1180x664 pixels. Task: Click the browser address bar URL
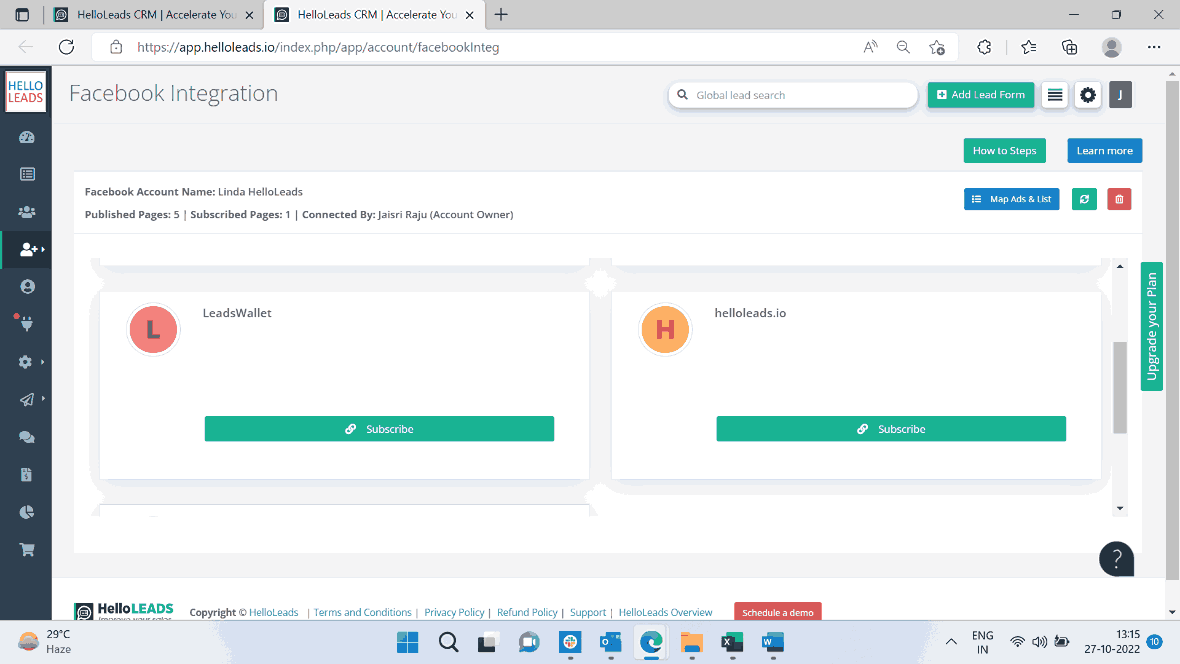click(318, 47)
